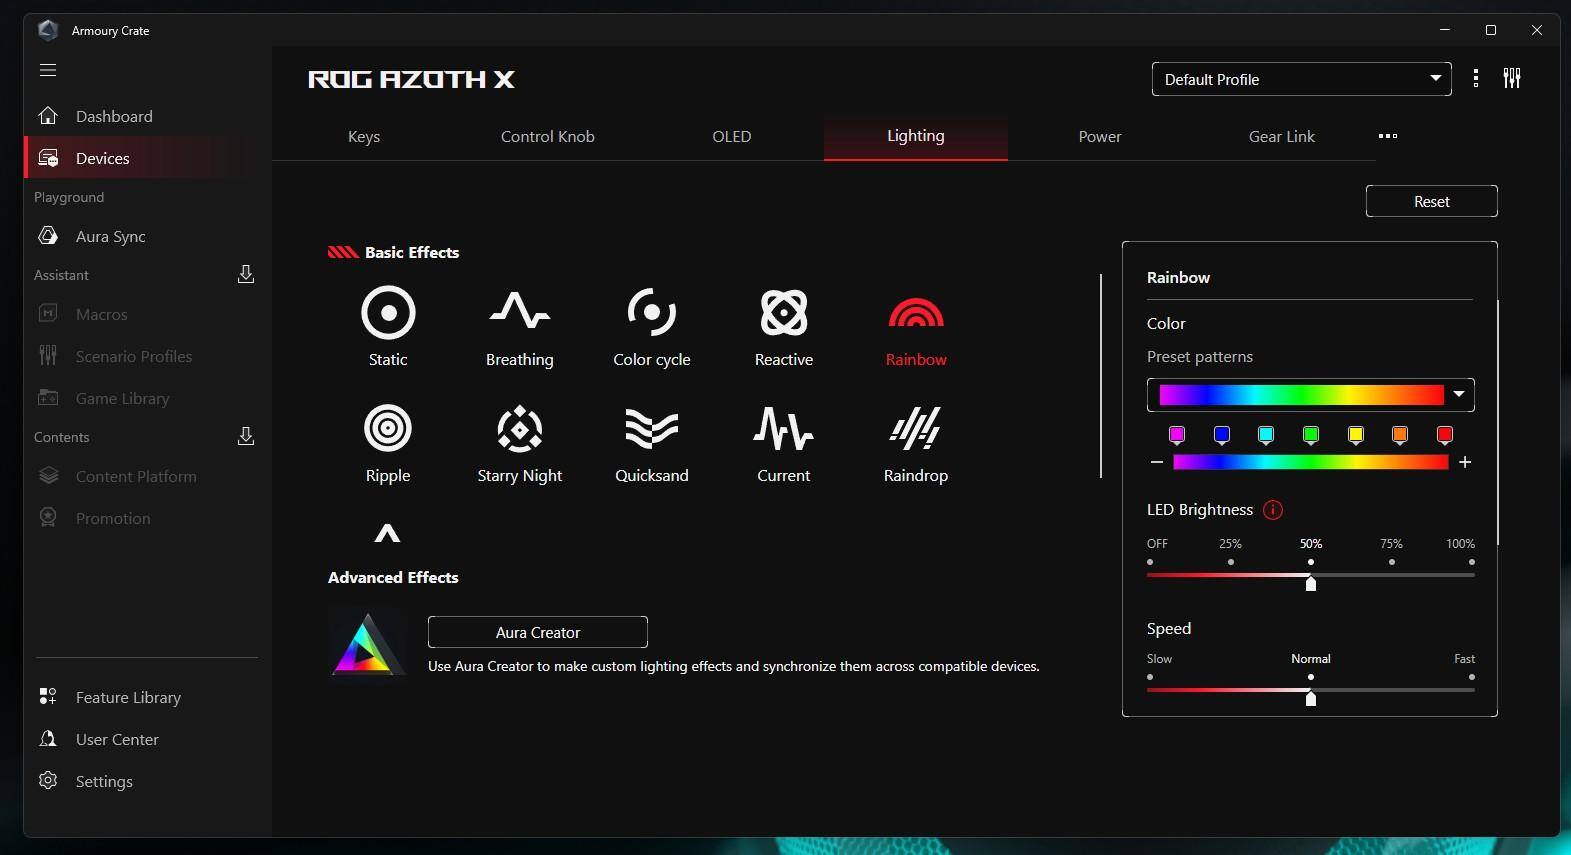The image size is (1571, 855).
Task: Switch to the Control Knob tab
Action: [x=547, y=137]
